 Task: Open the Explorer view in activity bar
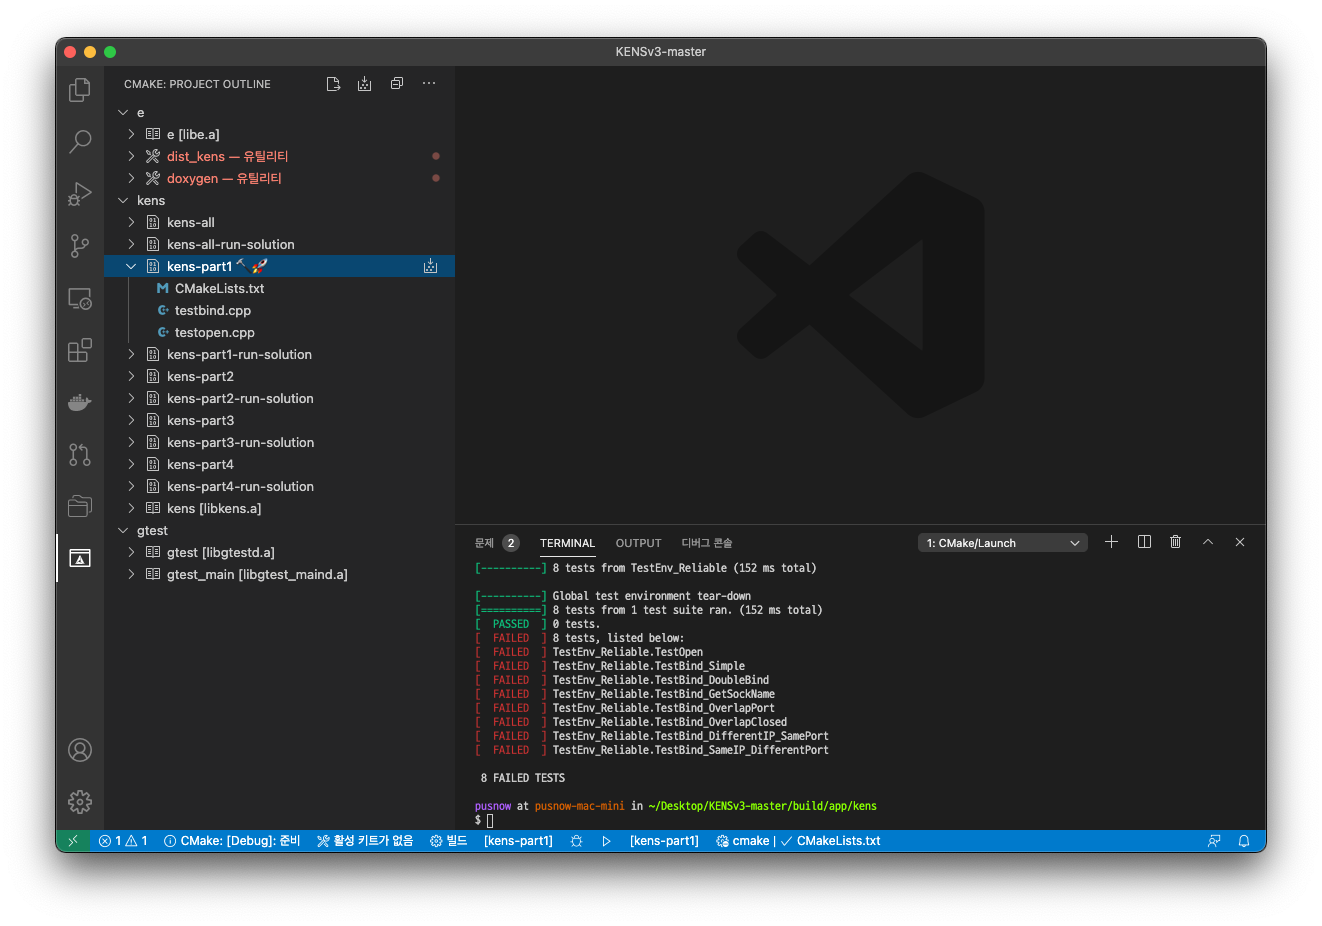tap(80, 90)
